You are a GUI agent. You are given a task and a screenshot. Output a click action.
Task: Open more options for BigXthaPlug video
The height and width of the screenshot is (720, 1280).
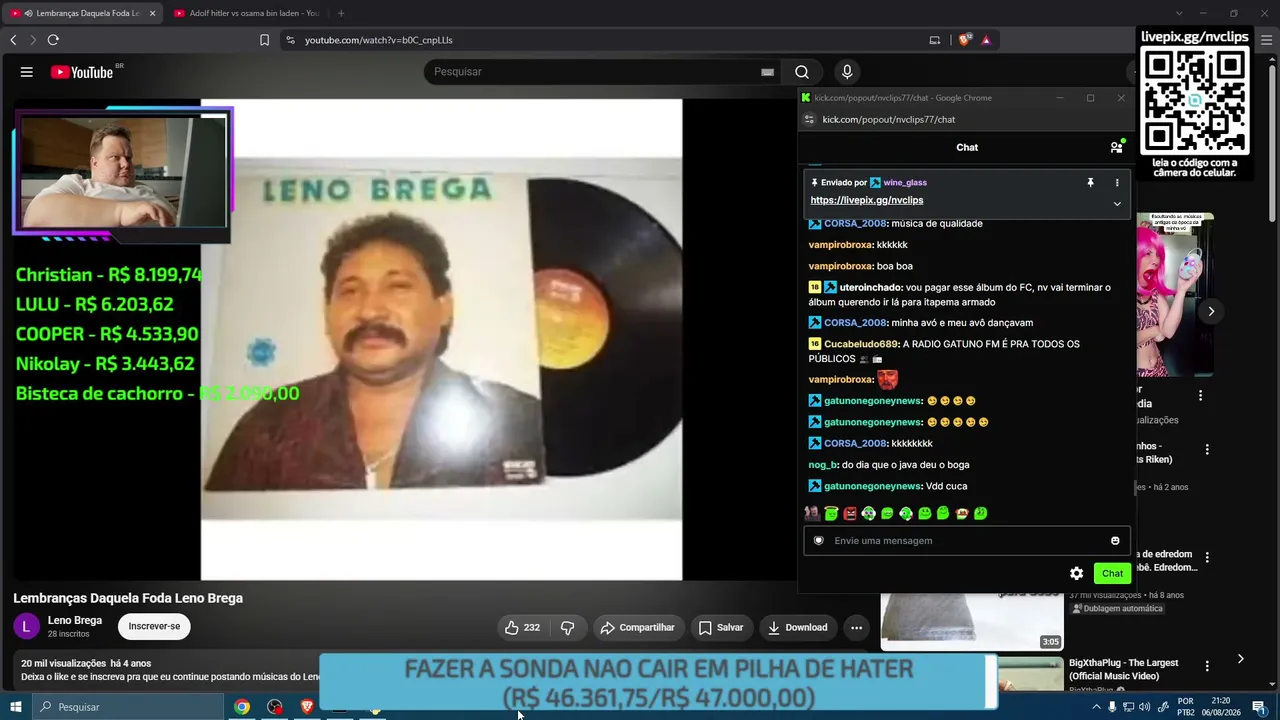1207,666
